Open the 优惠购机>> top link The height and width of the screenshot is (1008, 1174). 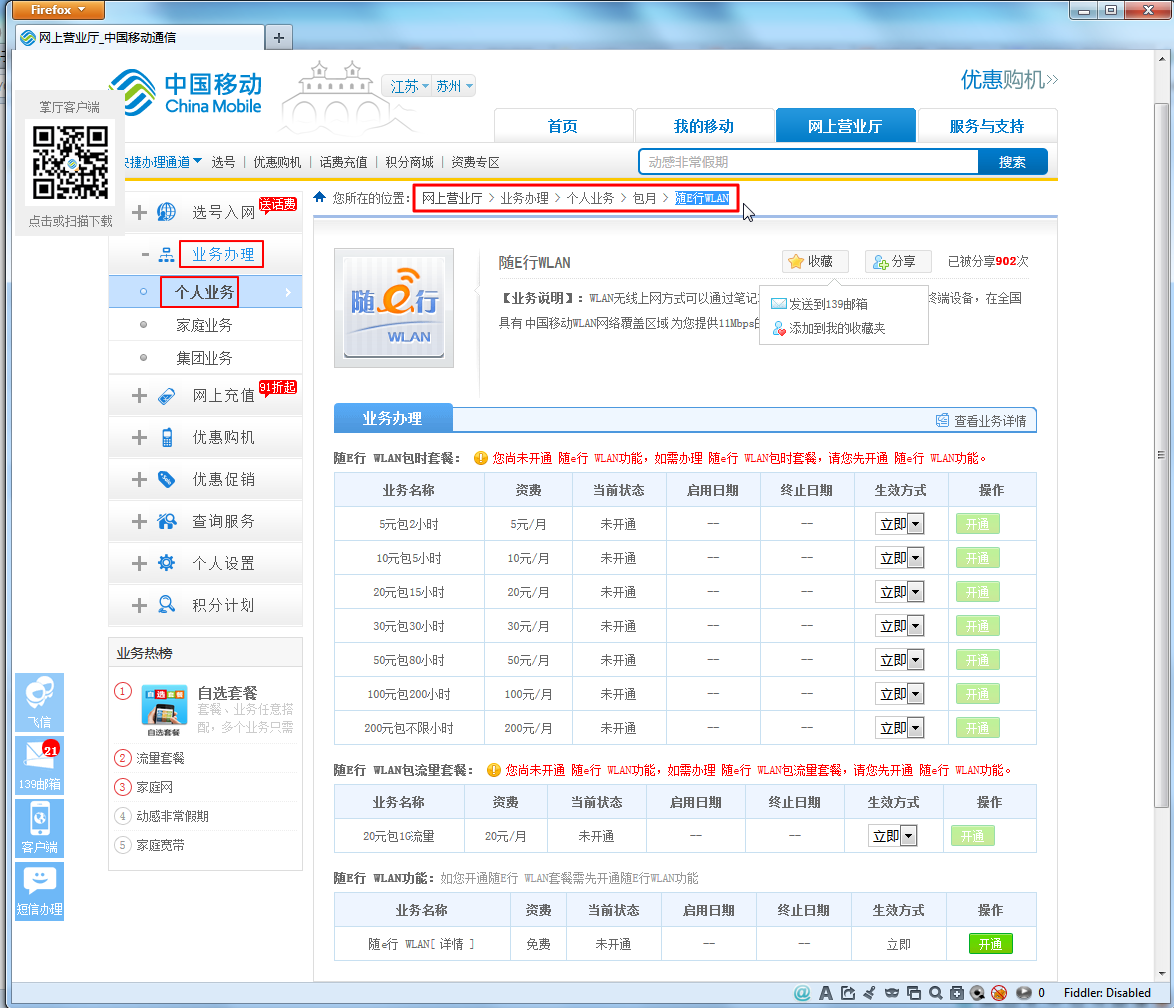tap(1009, 79)
